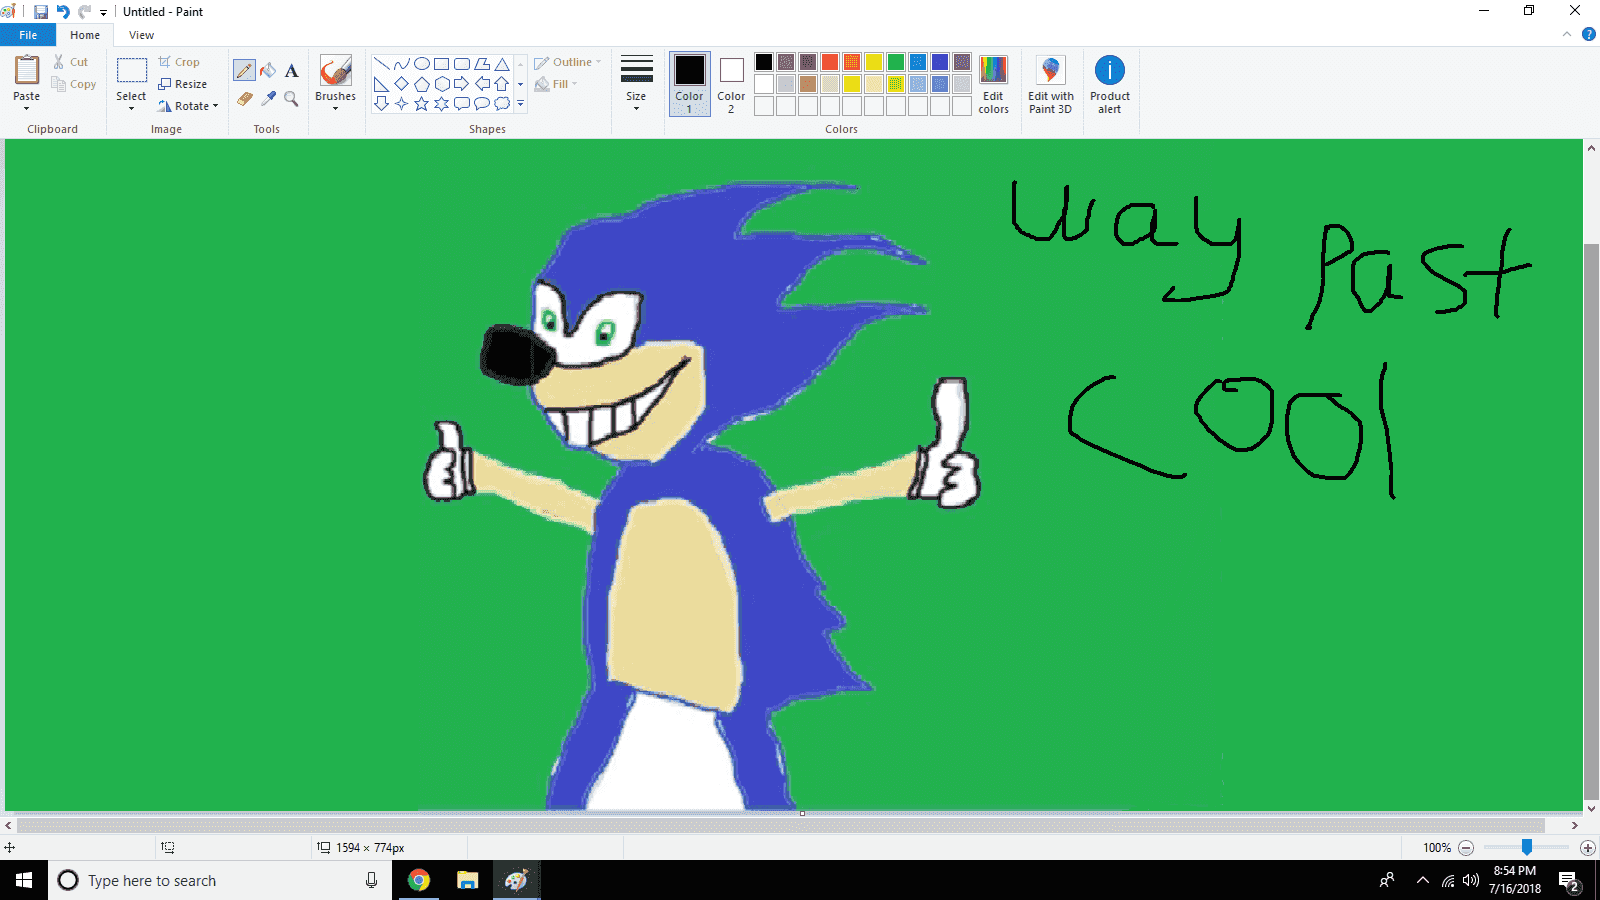Select the Magnifier tool

pyautogui.click(x=291, y=98)
